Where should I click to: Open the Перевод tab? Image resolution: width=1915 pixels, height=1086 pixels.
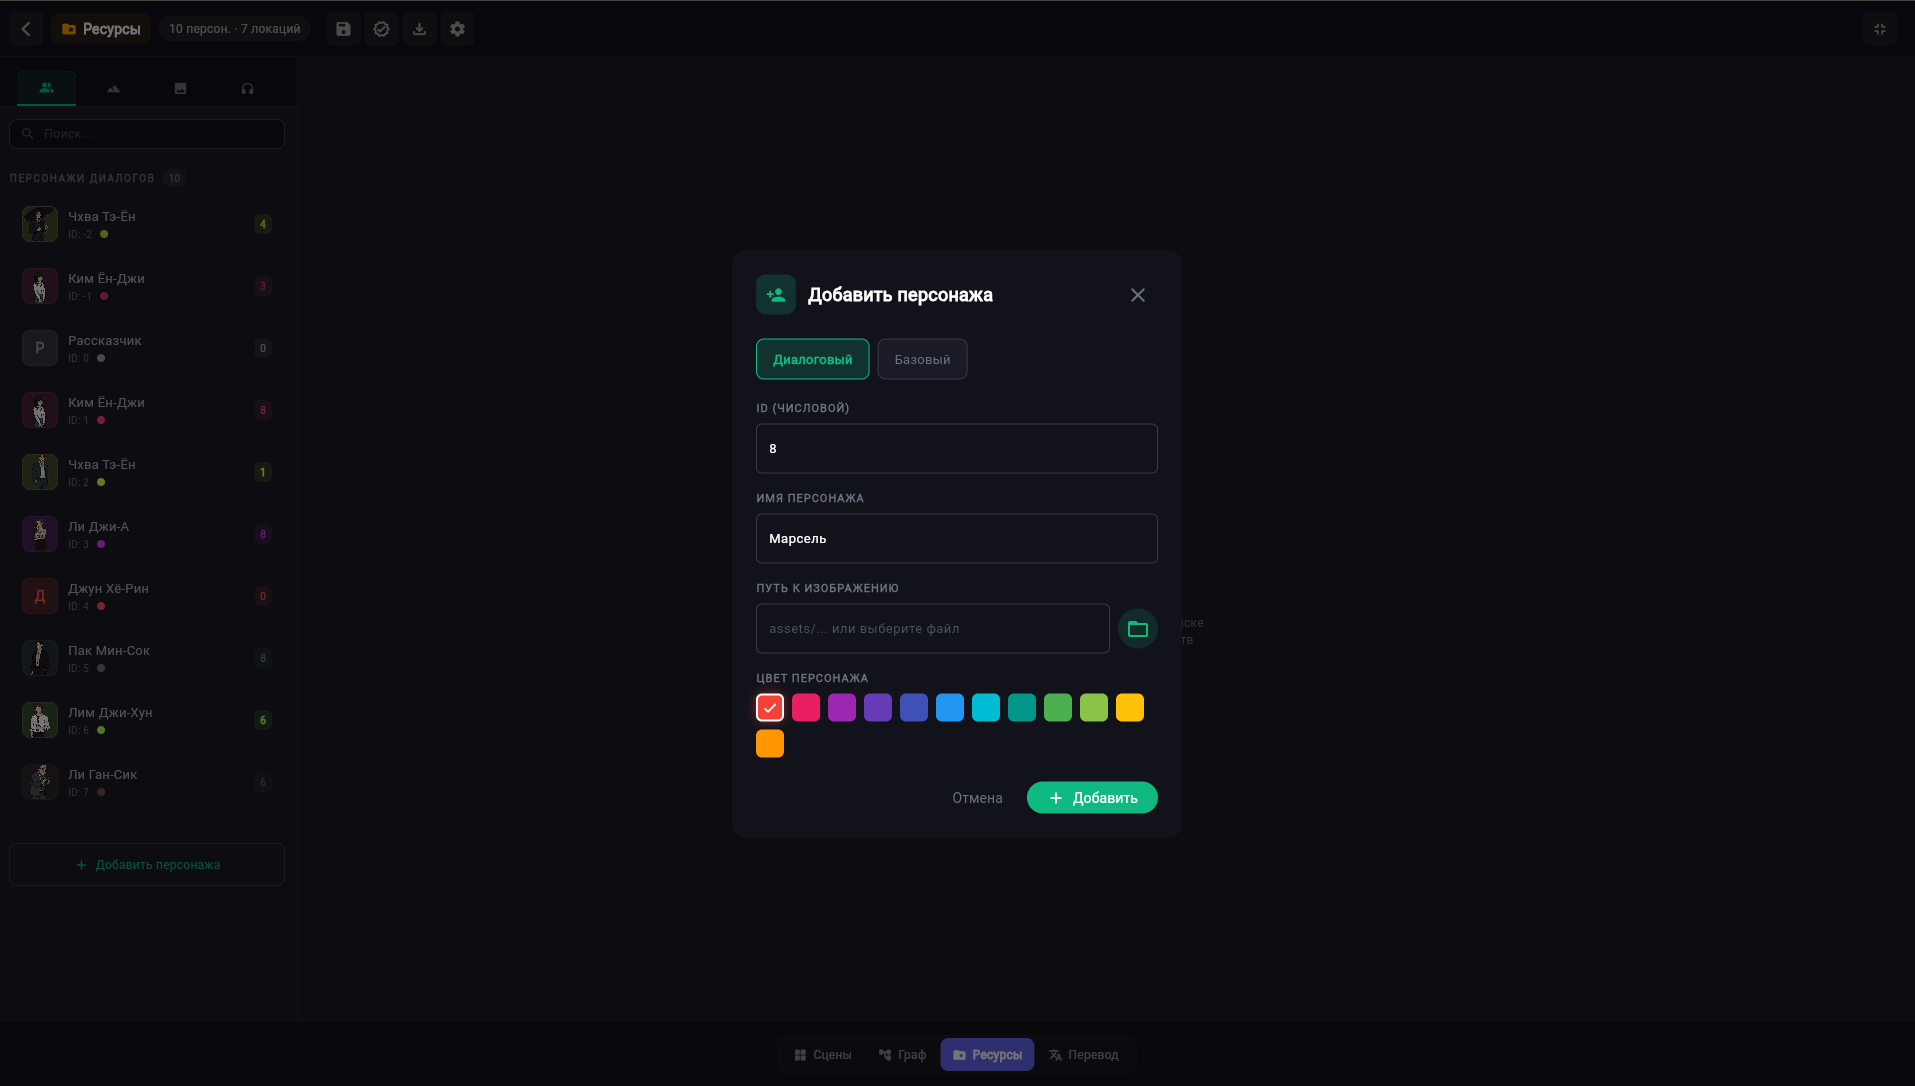point(1084,1055)
